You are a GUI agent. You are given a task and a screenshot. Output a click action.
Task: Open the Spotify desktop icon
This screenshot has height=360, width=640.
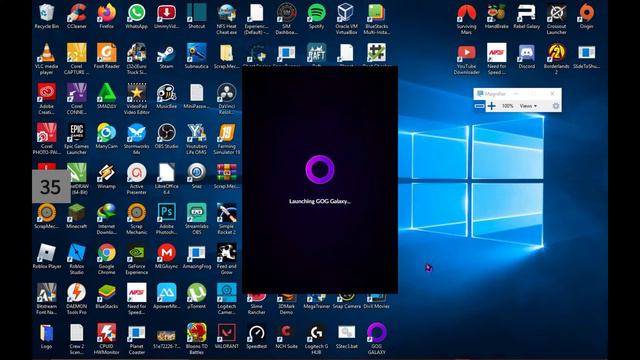pyautogui.click(x=316, y=16)
